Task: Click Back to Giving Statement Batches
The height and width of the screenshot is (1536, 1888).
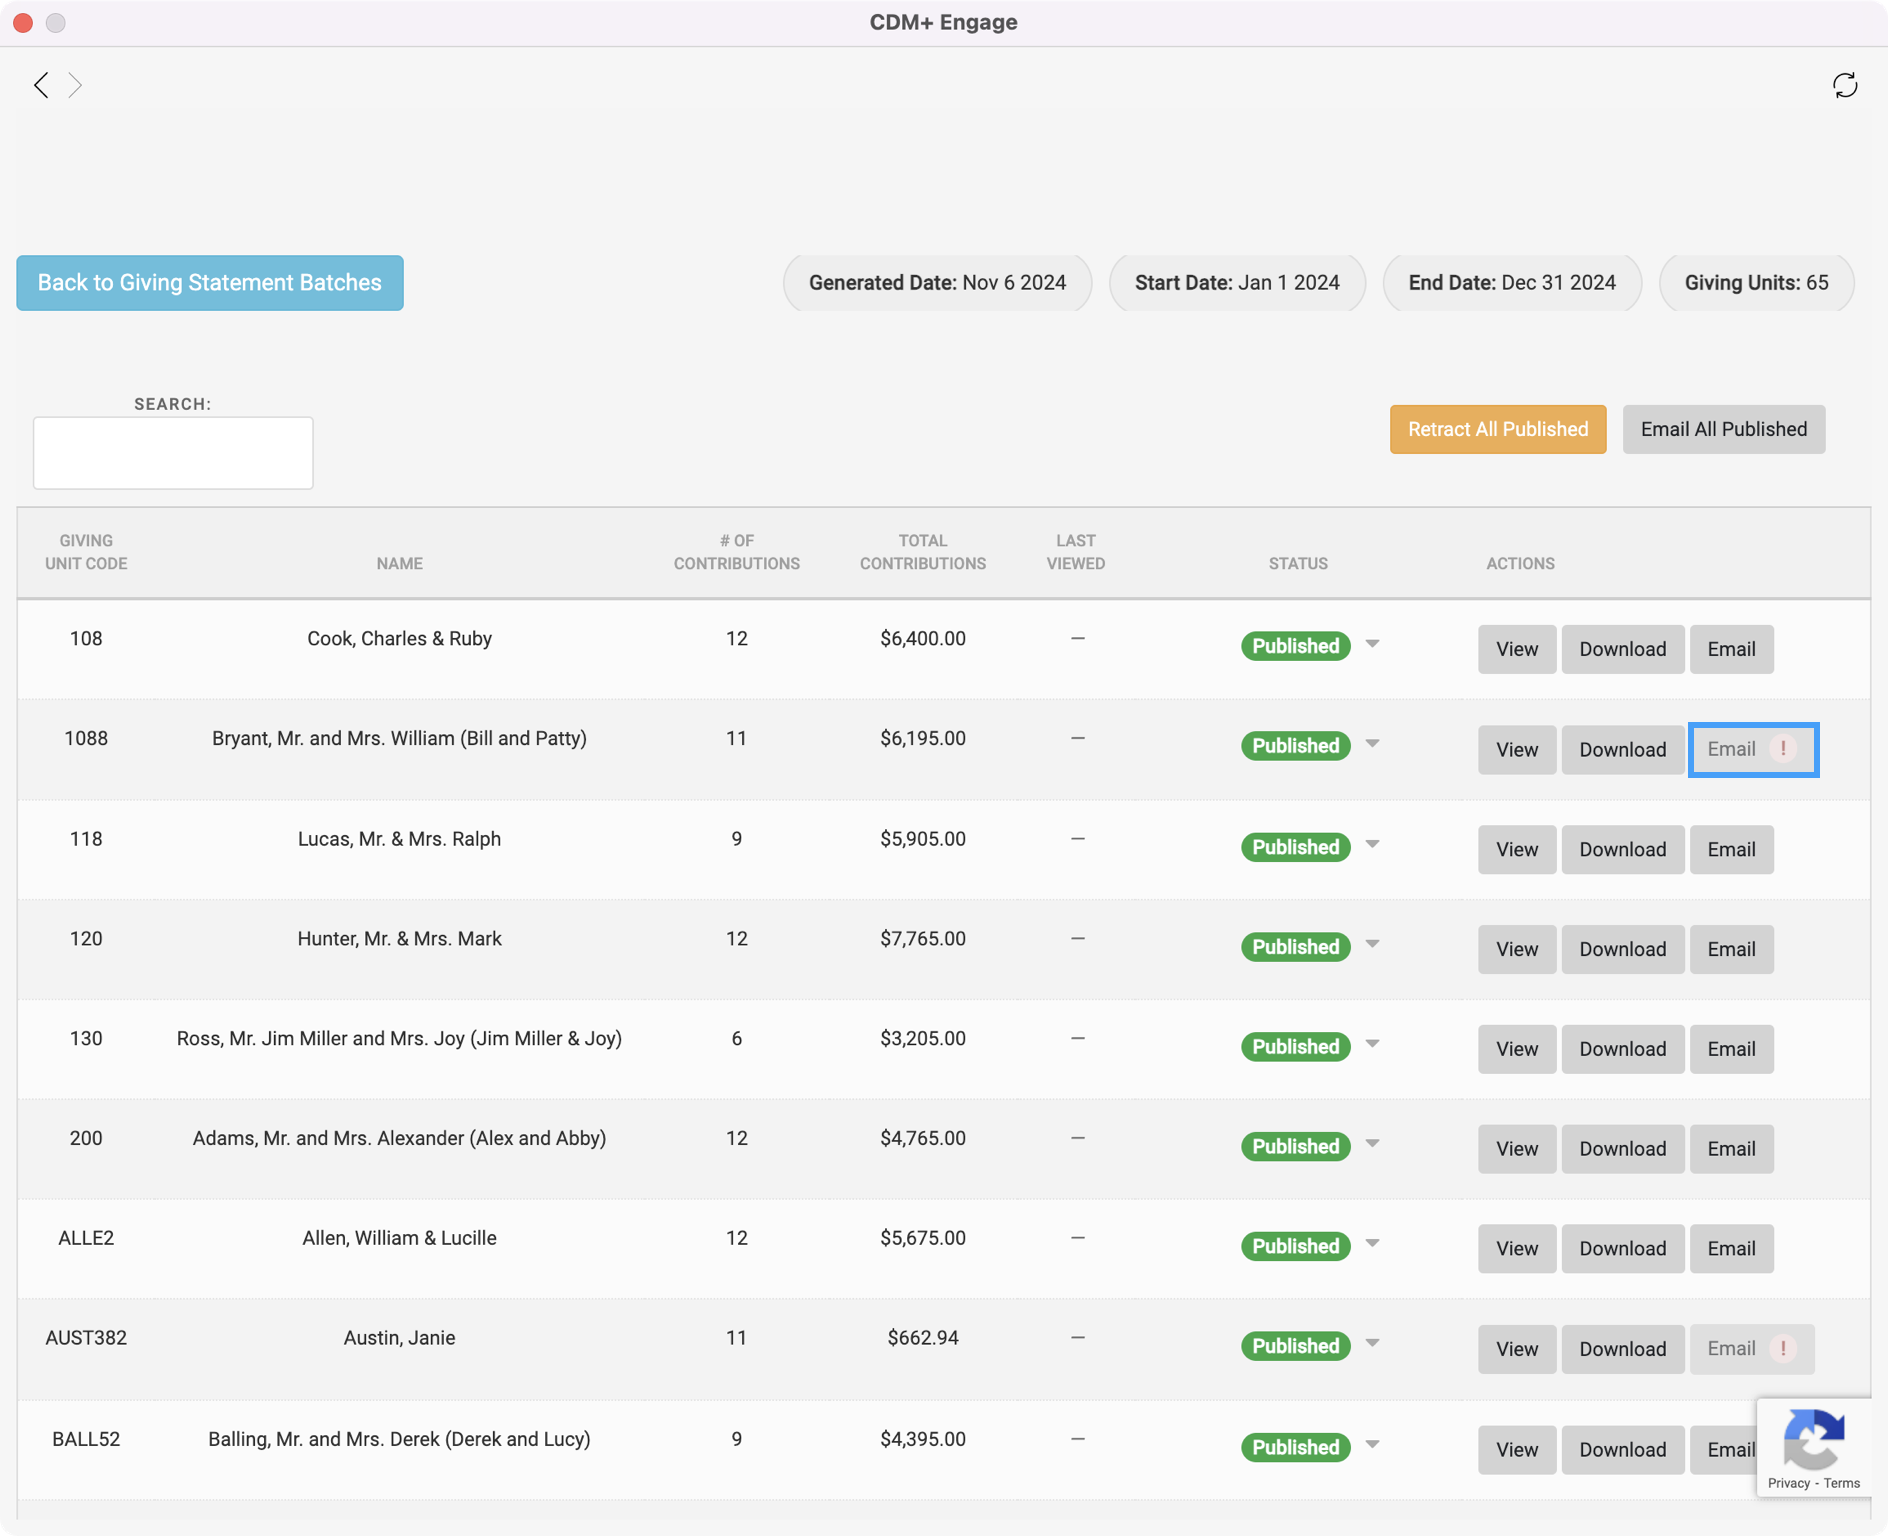Action: coord(210,283)
